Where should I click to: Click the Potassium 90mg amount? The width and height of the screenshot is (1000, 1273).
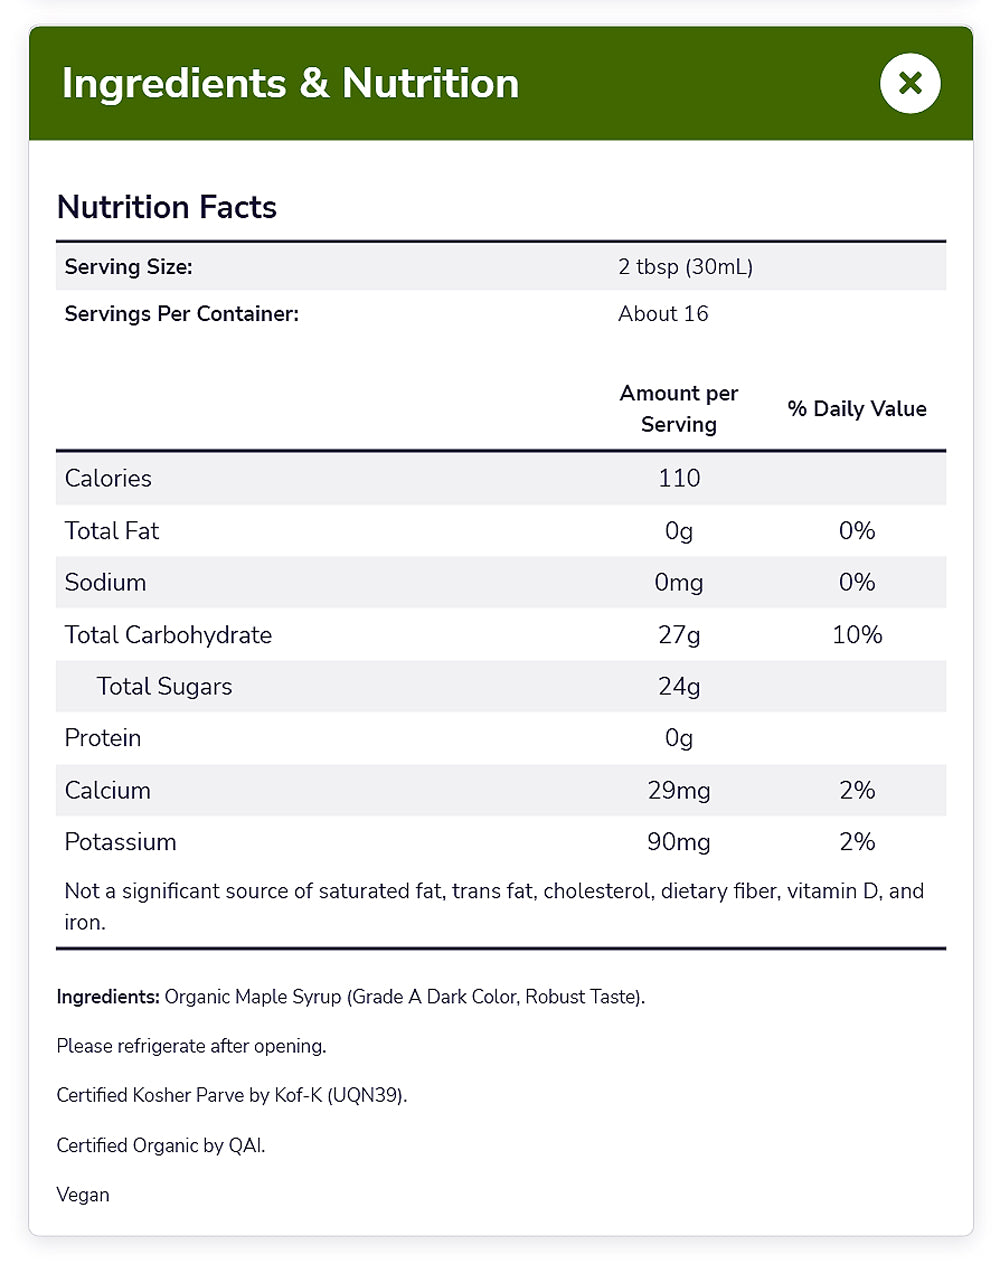click(679, 842)
